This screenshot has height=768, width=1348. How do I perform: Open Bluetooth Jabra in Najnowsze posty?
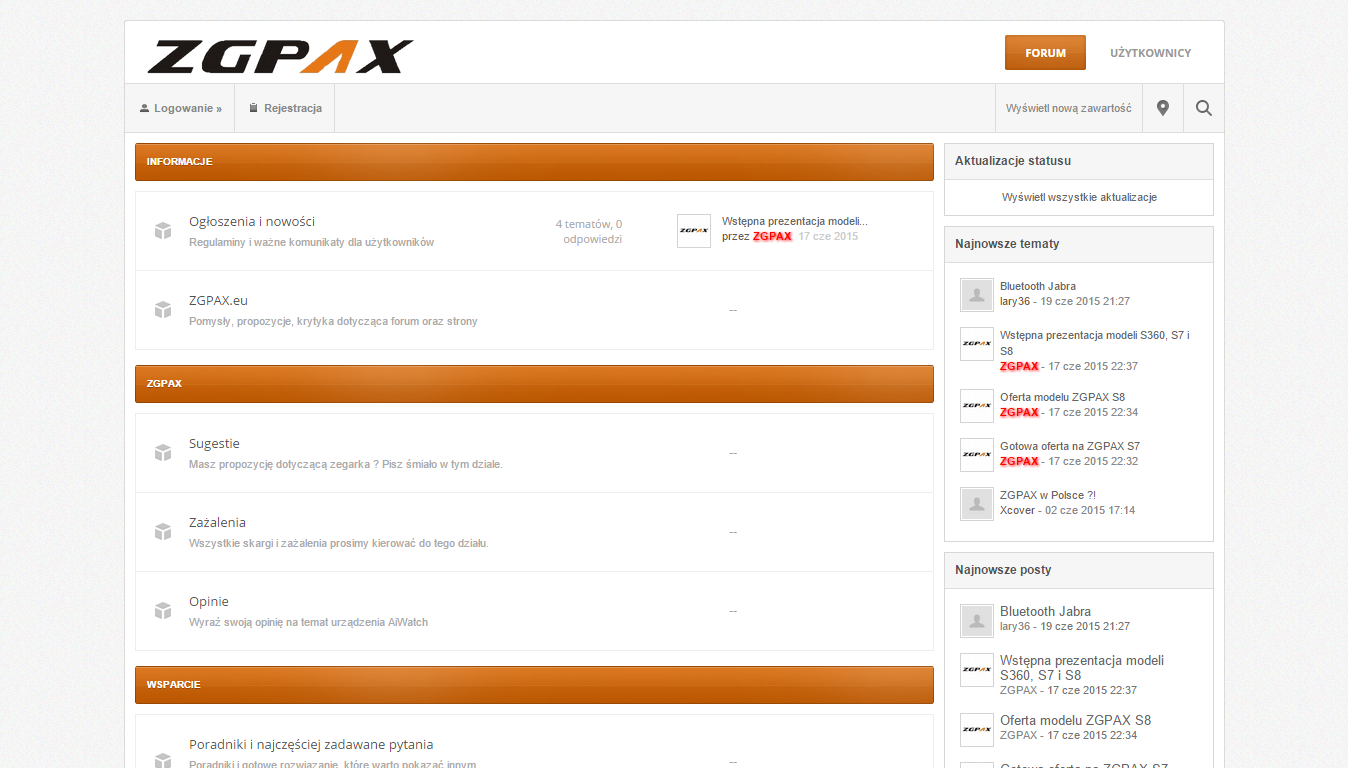(x=1045, y=611)
